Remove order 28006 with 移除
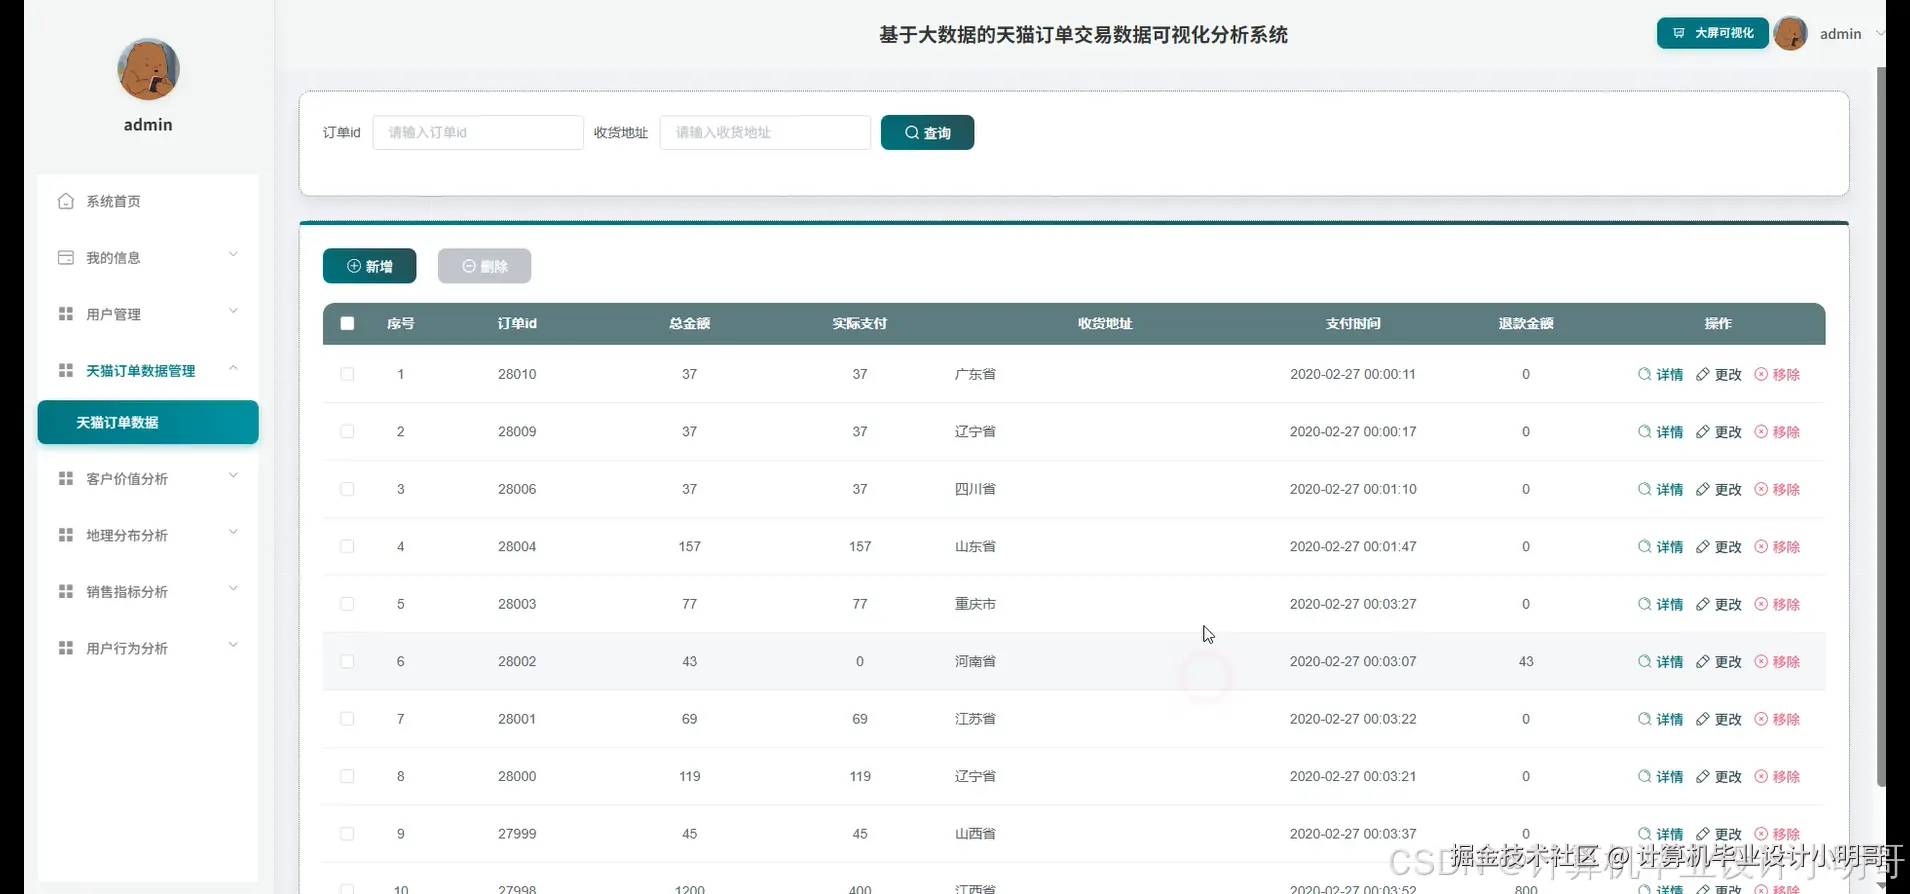Image resolution: width=1910 pixels, height=894 pixels. click(1777, 489)
